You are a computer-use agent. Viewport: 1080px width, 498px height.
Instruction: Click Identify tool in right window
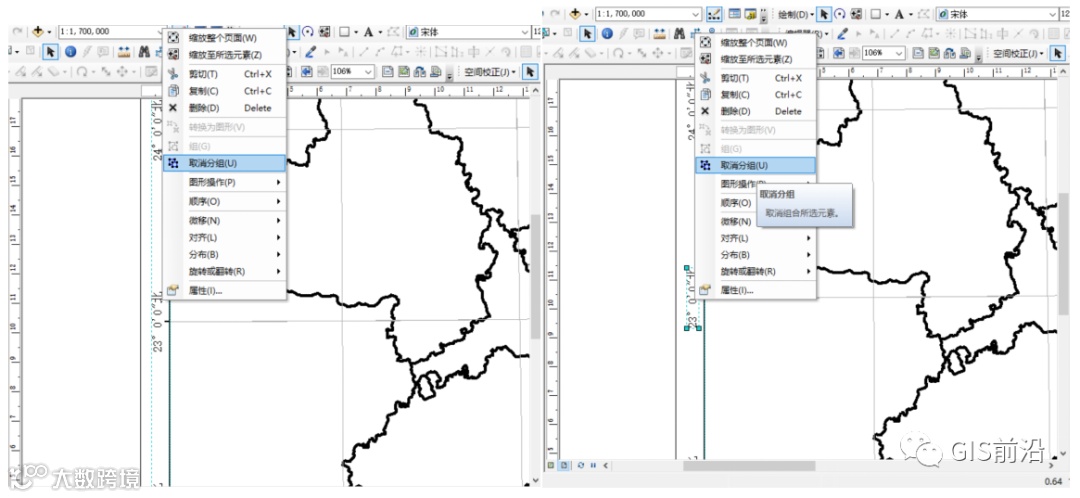tap(607, 34)
